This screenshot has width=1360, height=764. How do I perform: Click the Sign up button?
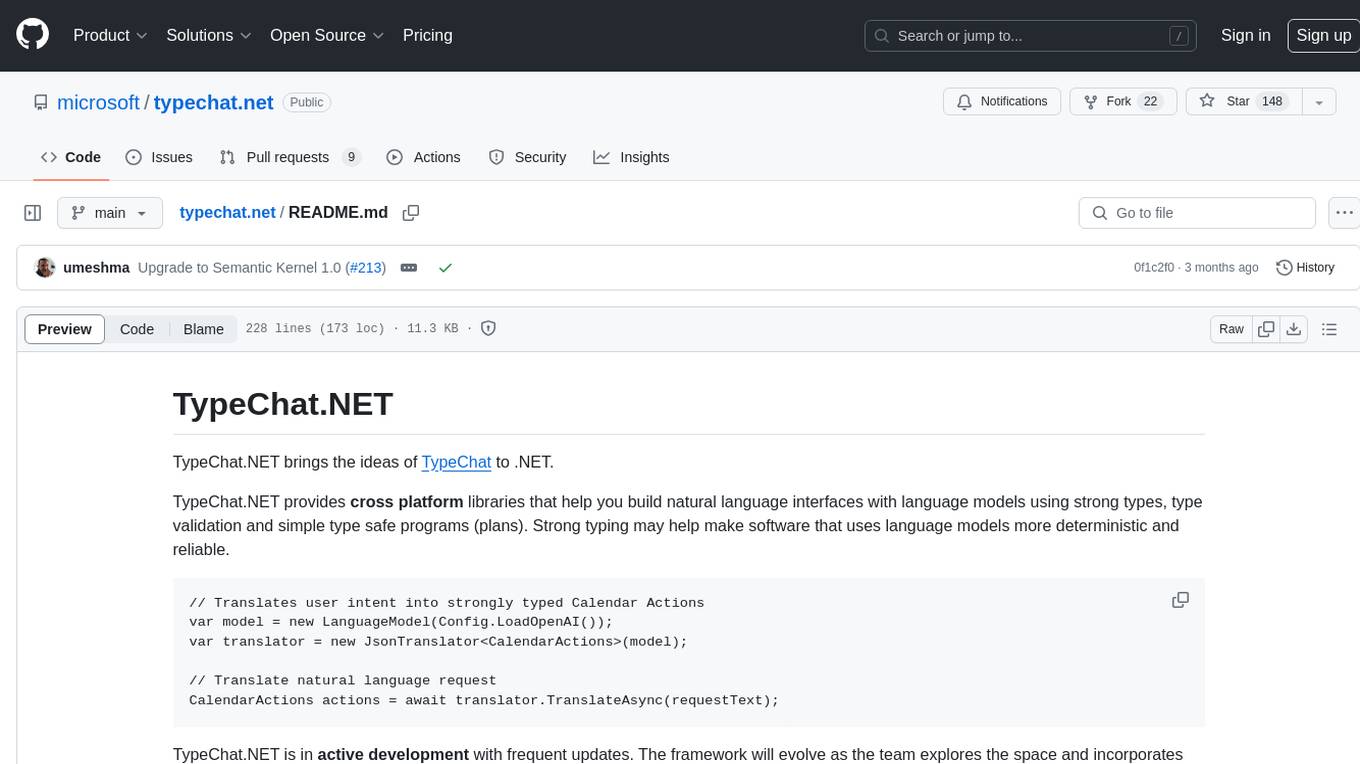tap(1323, 35)
